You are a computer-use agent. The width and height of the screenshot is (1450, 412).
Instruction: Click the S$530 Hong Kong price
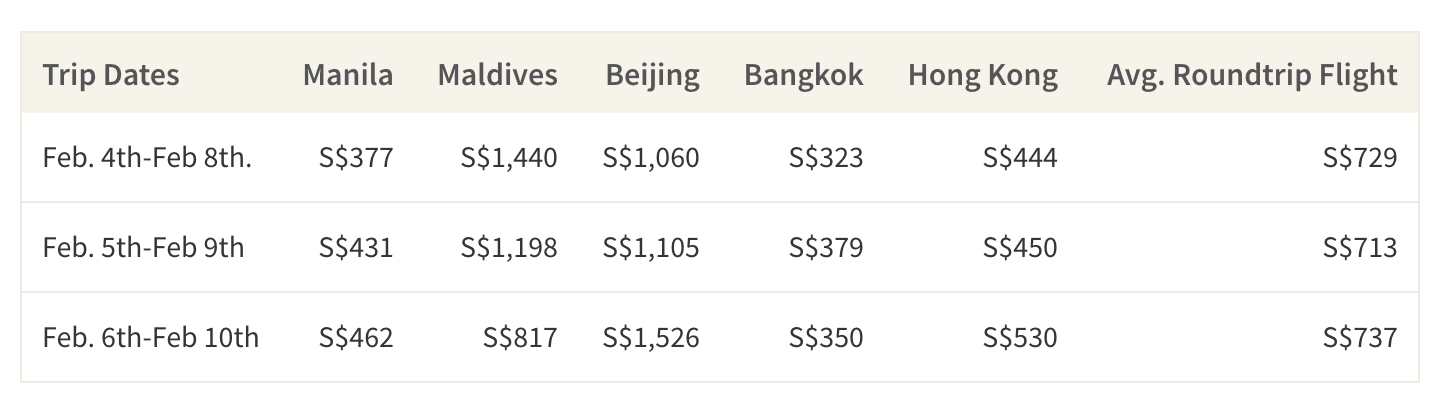coord(1020,337)
